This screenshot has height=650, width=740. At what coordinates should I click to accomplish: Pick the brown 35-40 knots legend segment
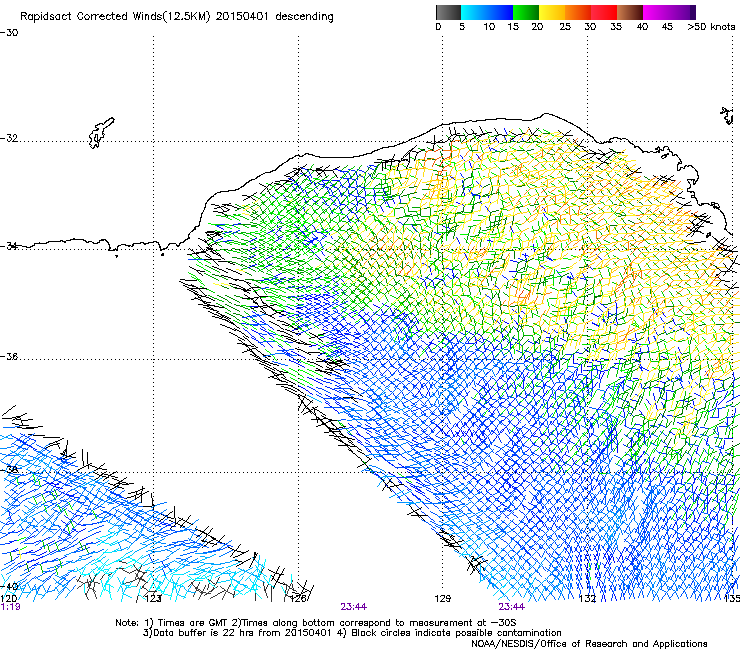[630, 12]
